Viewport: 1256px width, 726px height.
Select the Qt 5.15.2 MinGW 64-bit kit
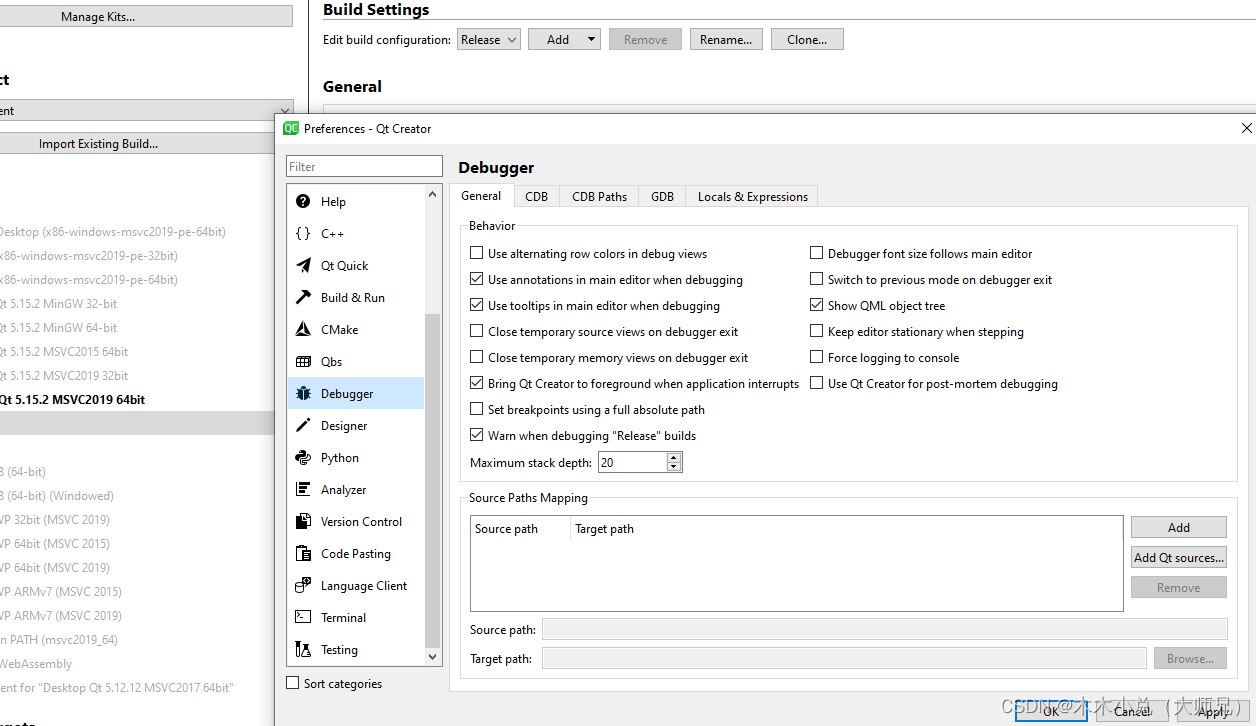coord(58,327)
